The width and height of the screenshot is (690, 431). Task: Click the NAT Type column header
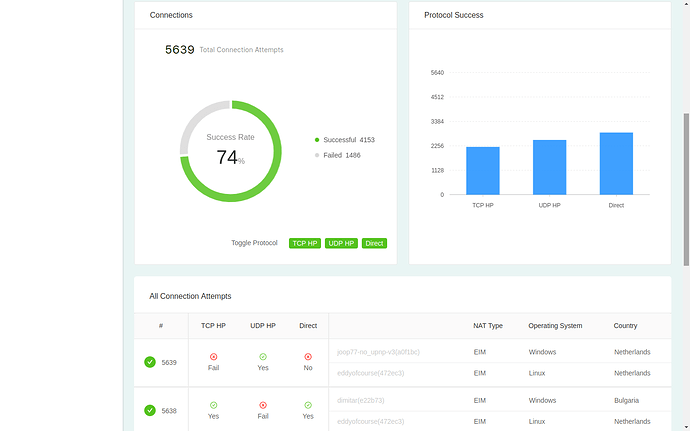tap(488, 326)
